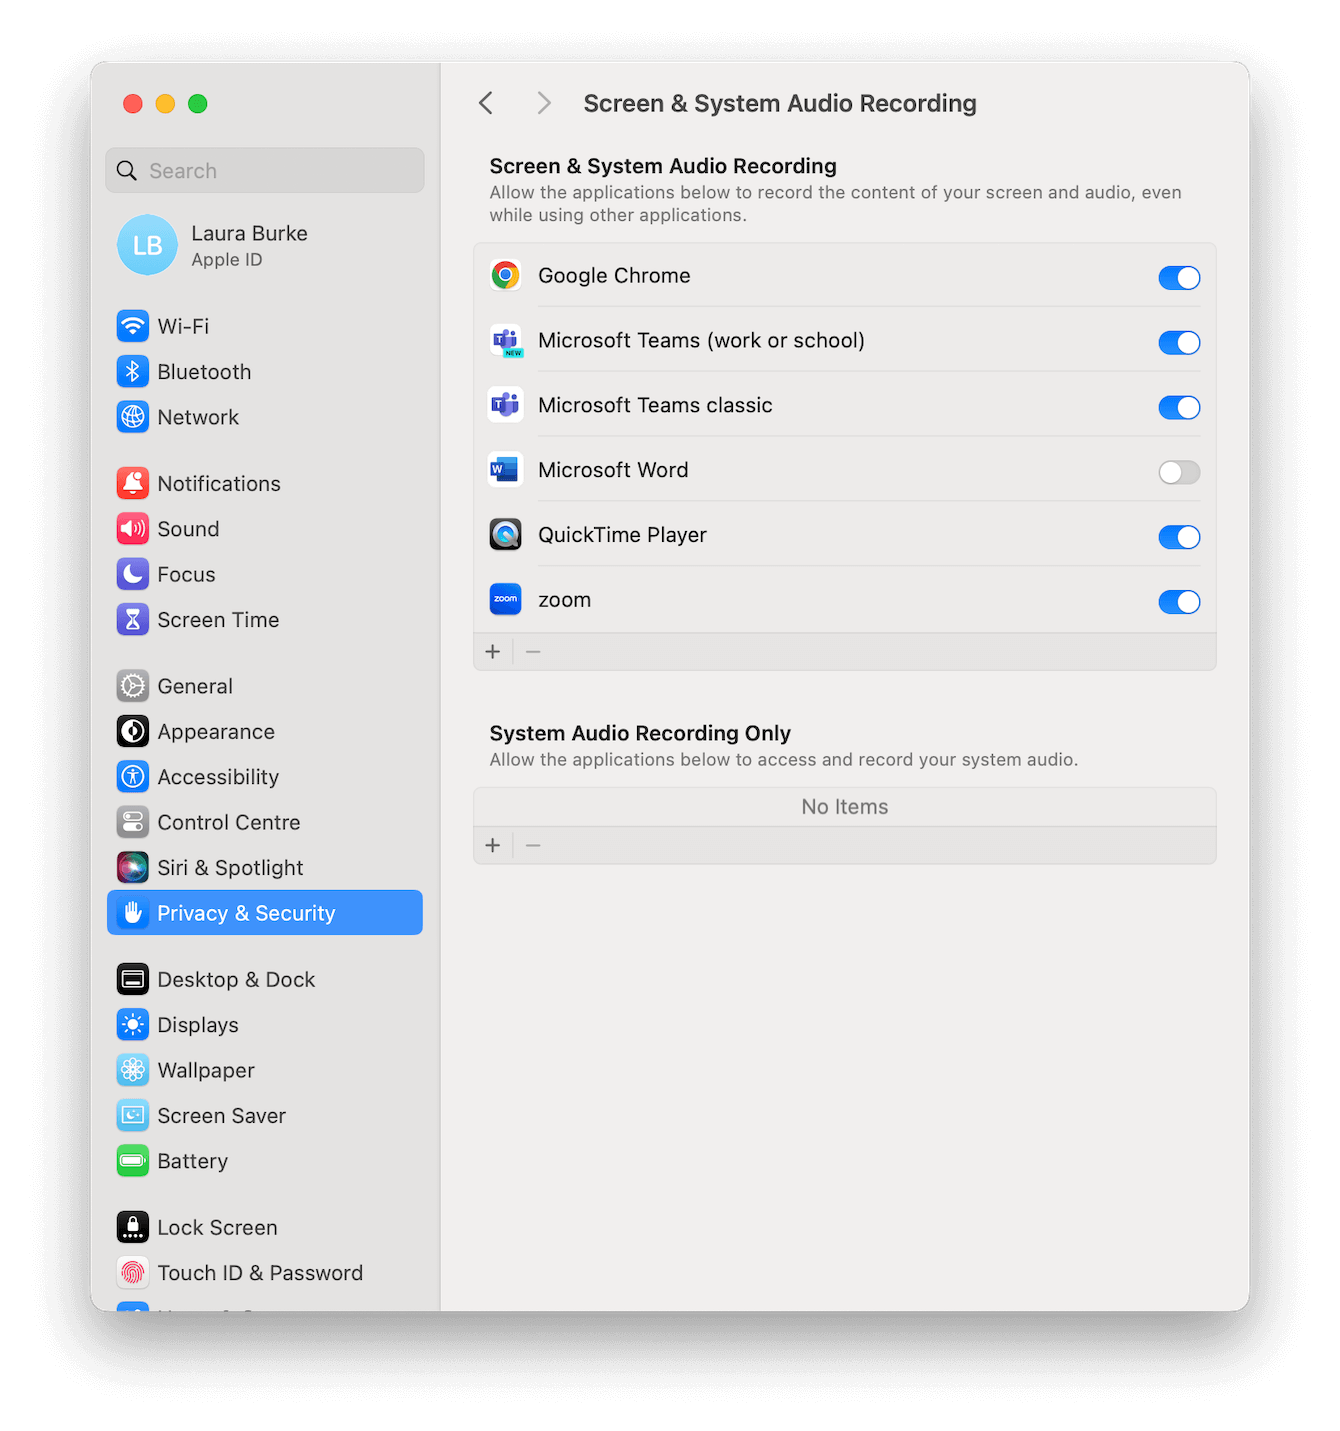Image resolution: width=1340 pixels, height=1431 pixels.
Task: Click the Search magnifier icon
Action: 127,171
